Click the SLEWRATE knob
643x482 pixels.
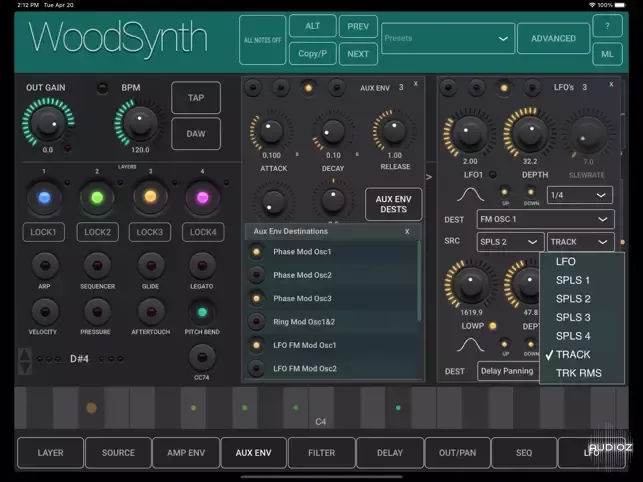point(588,135)
